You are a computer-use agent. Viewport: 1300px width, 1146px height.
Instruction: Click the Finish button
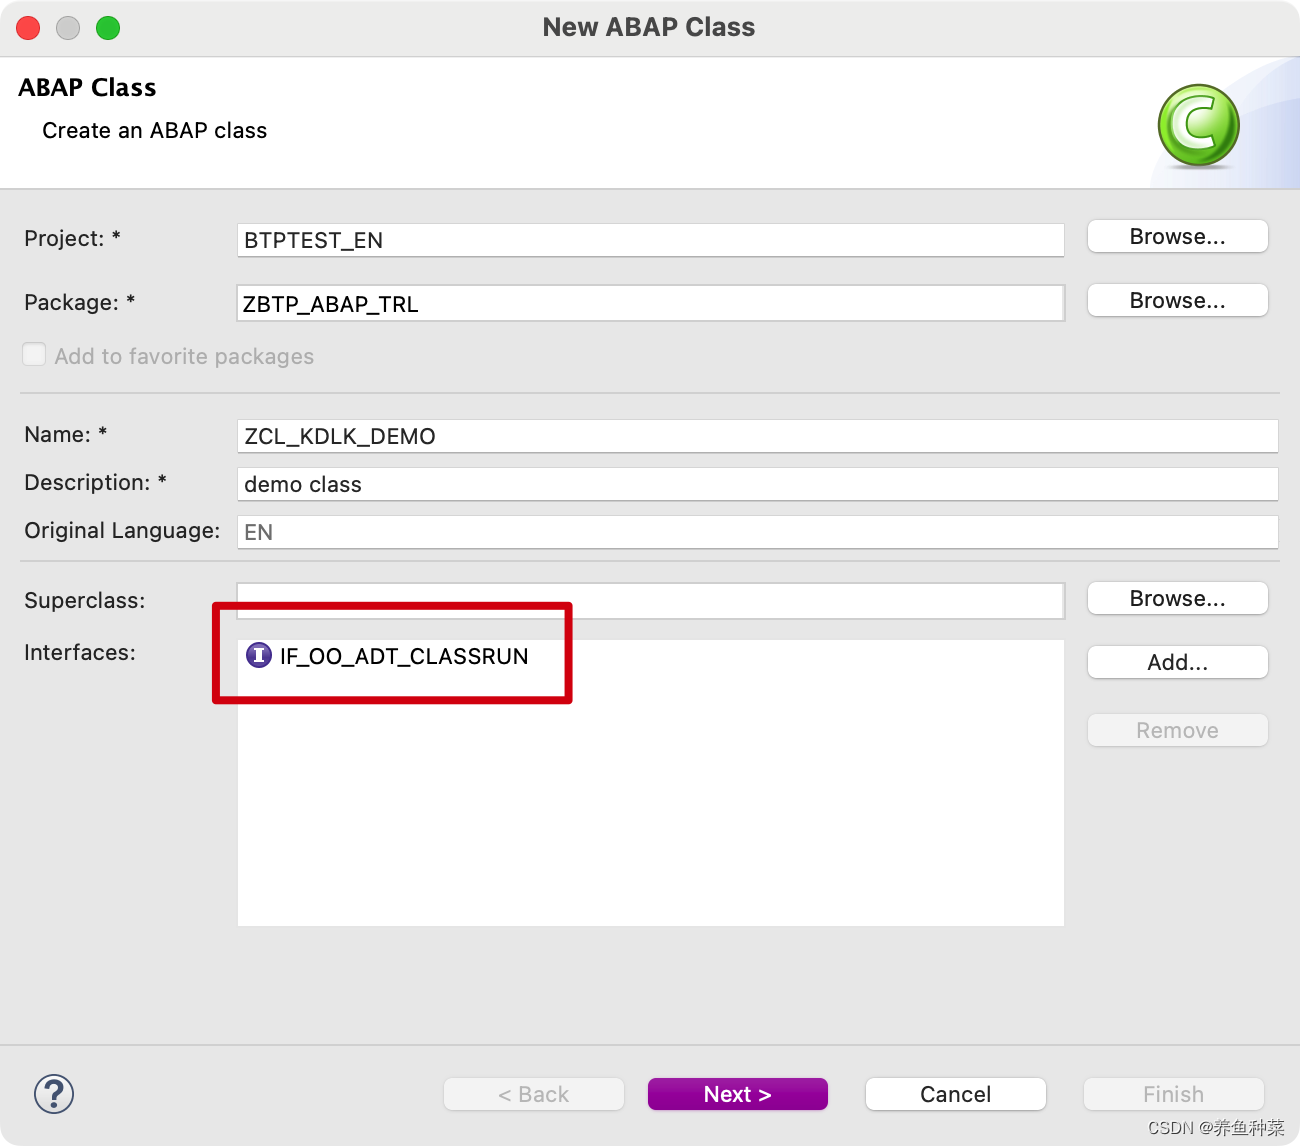point(1173,1094)
